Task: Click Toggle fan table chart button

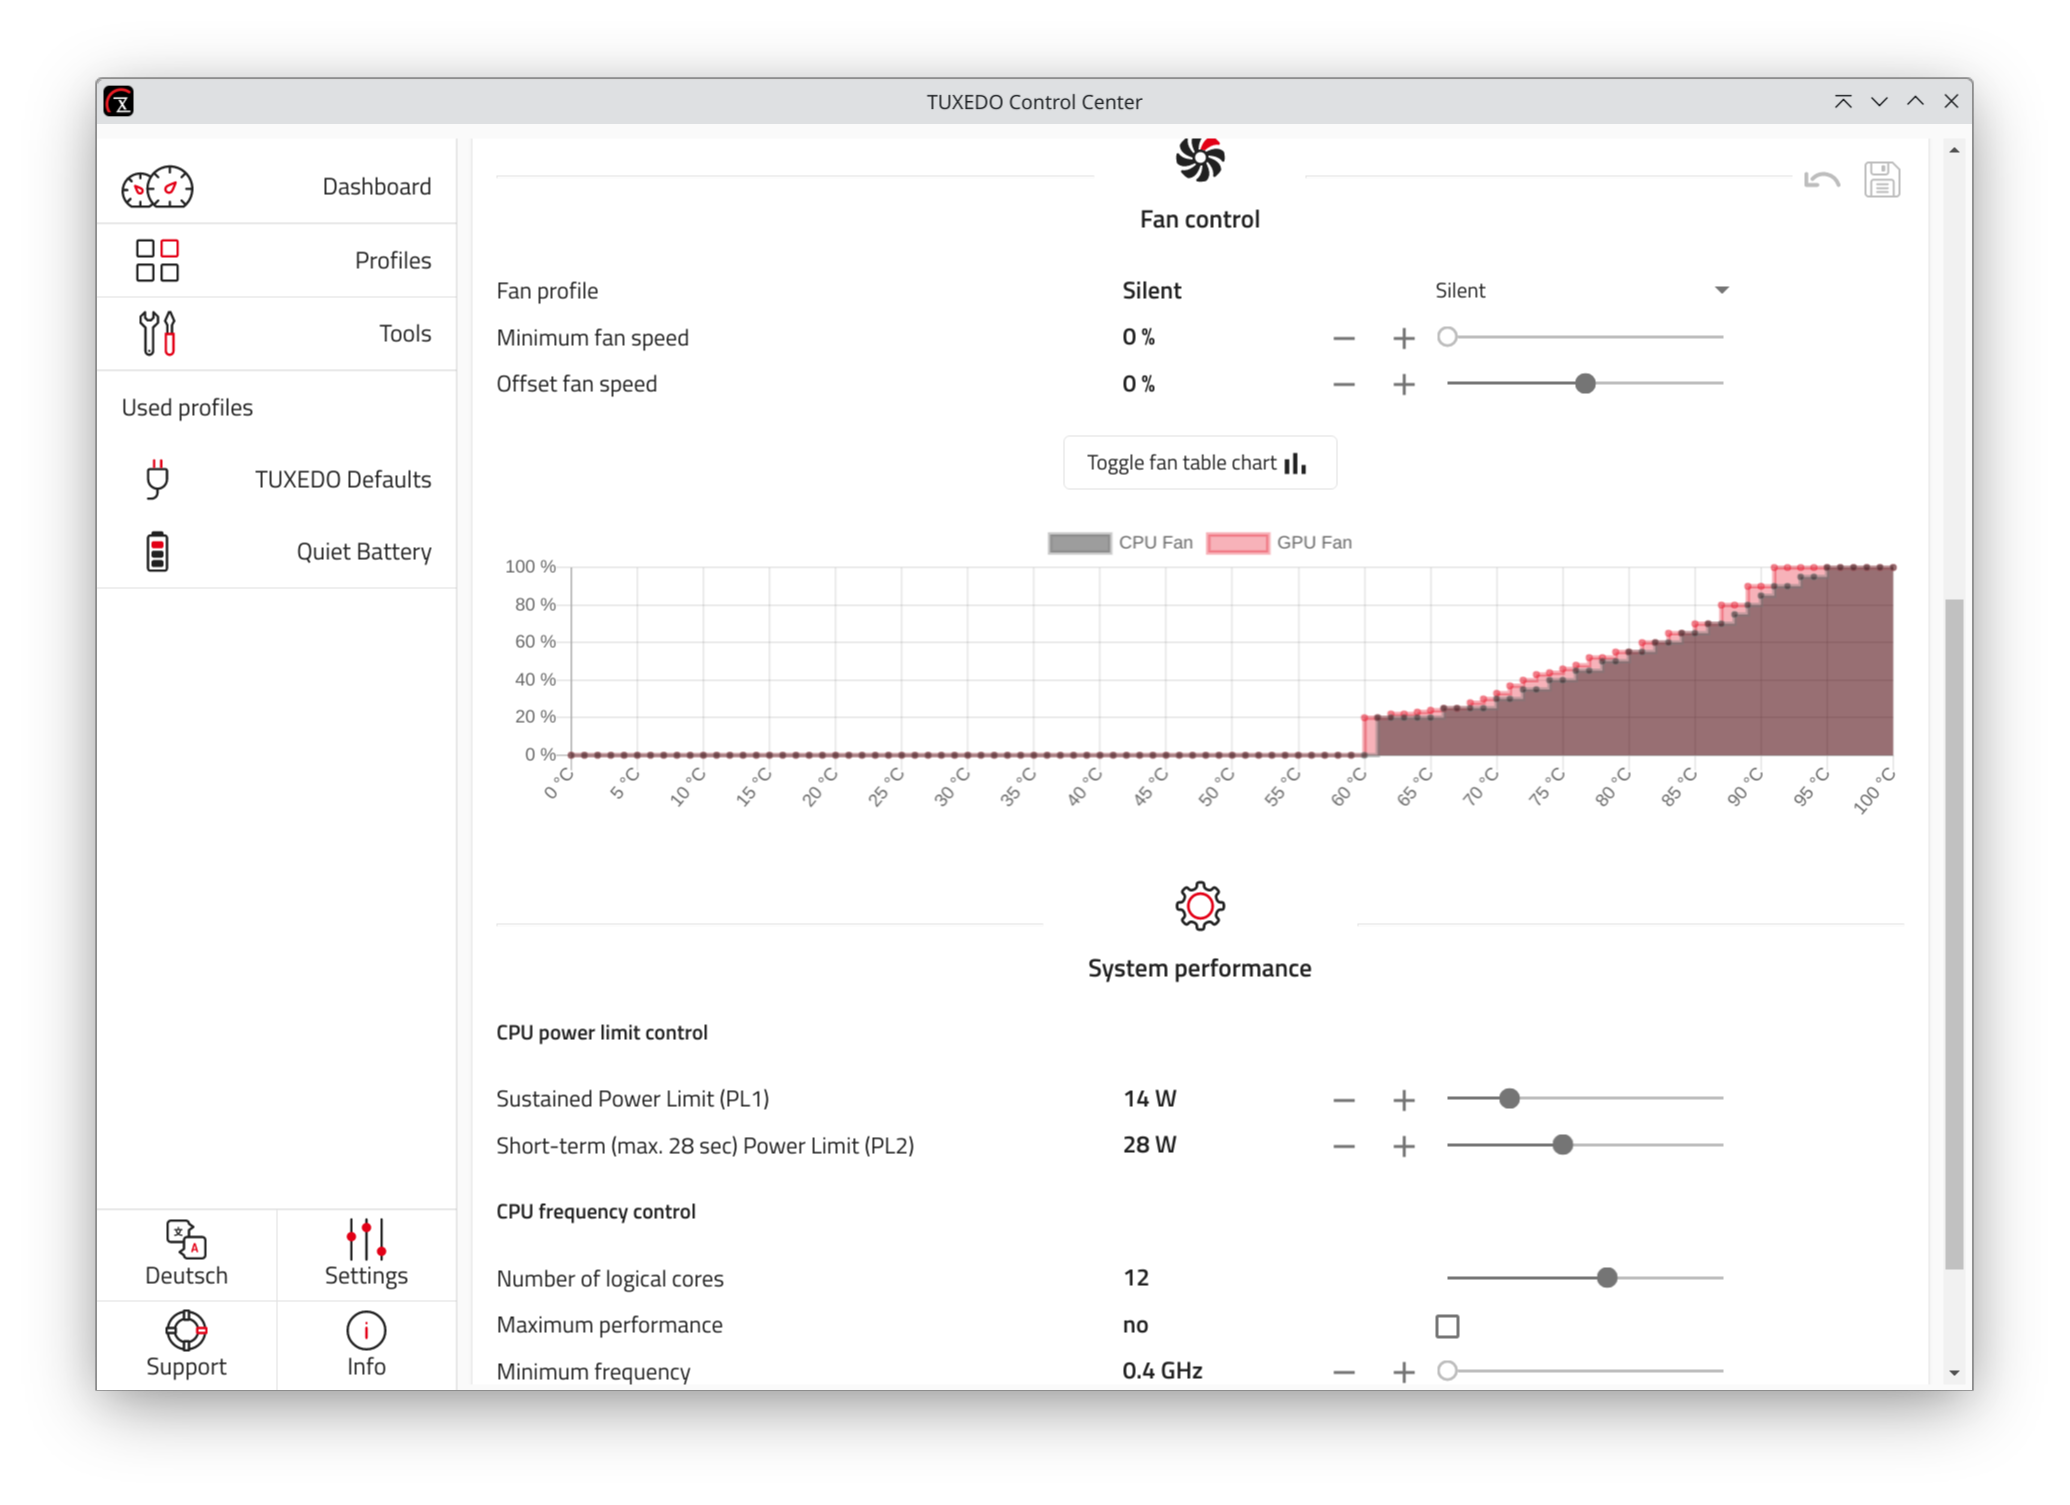Action: pos(1199,463)
